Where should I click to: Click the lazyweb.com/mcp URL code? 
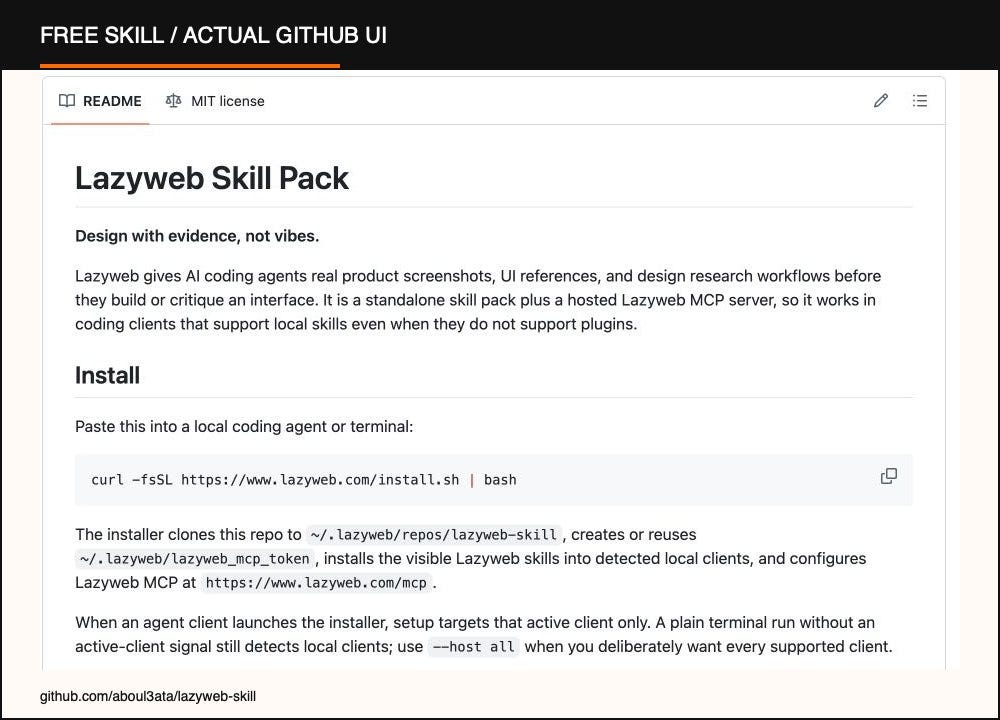pos(316,583)
